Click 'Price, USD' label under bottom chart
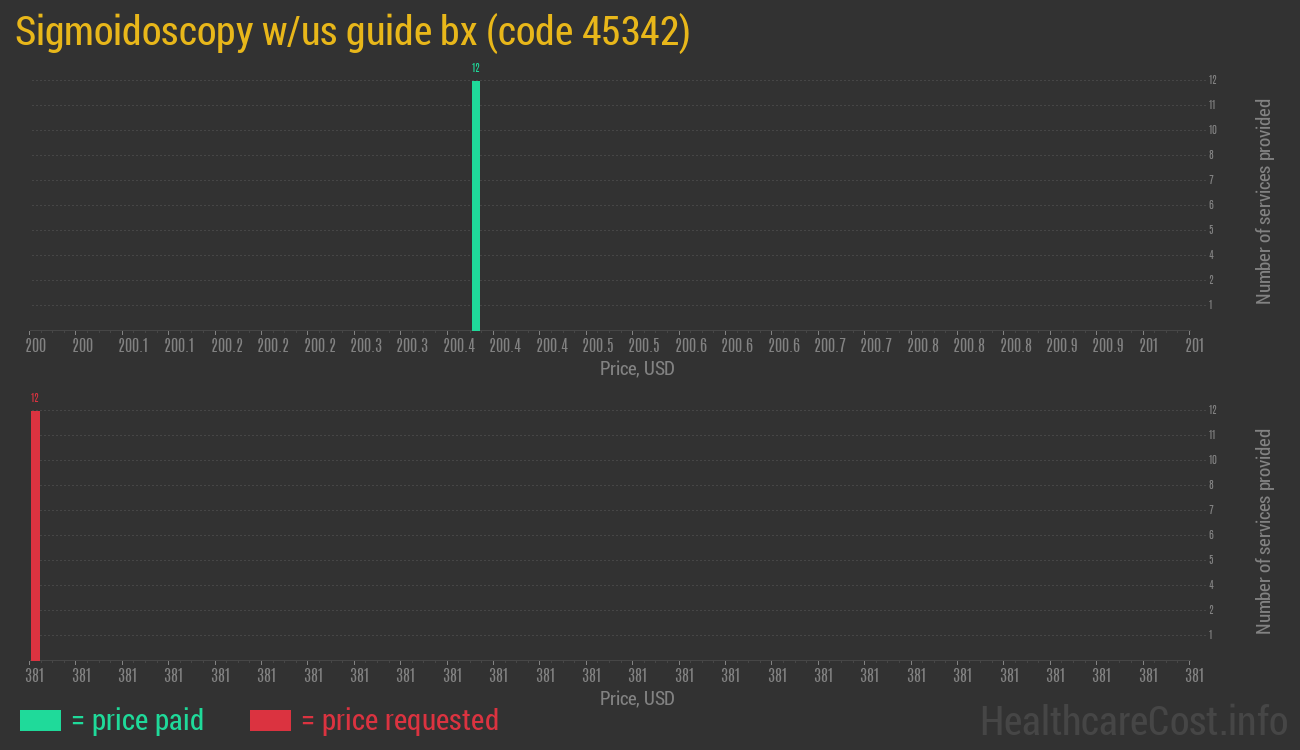1300x750 pixels. [637, 698]
